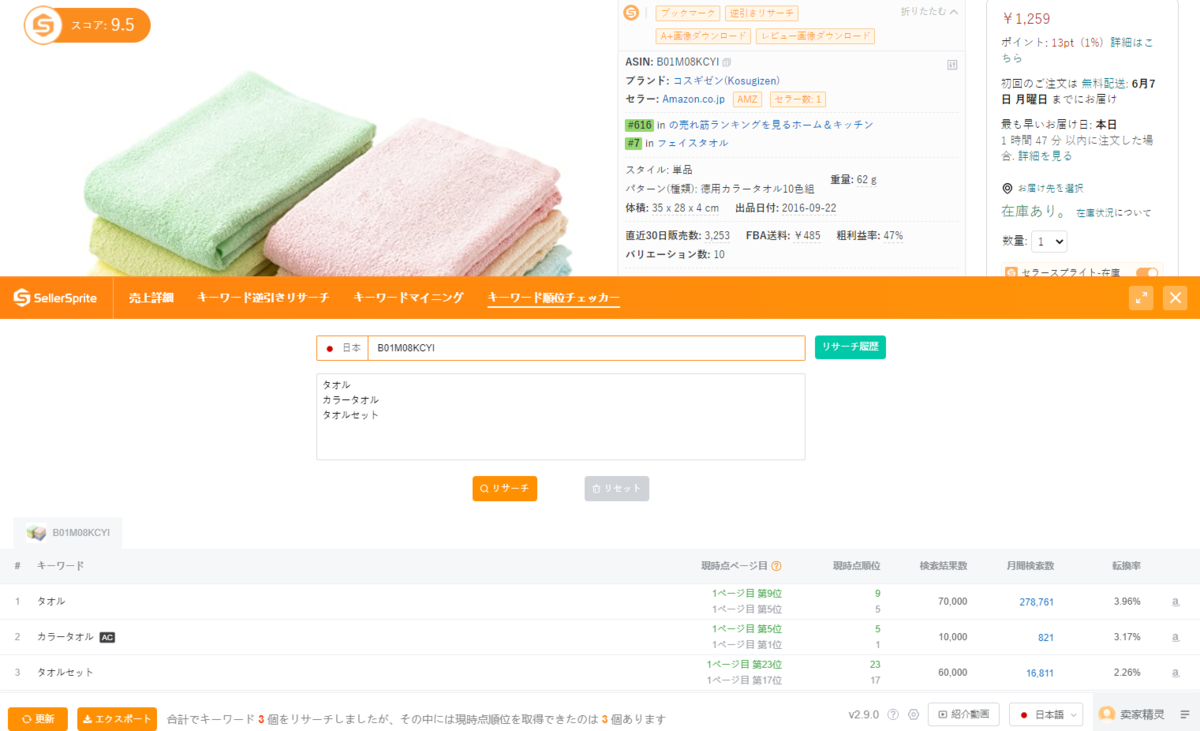Click the 更新 refresh button
Viewport: 1200px width, 731px height.
(x=38, y=719)
